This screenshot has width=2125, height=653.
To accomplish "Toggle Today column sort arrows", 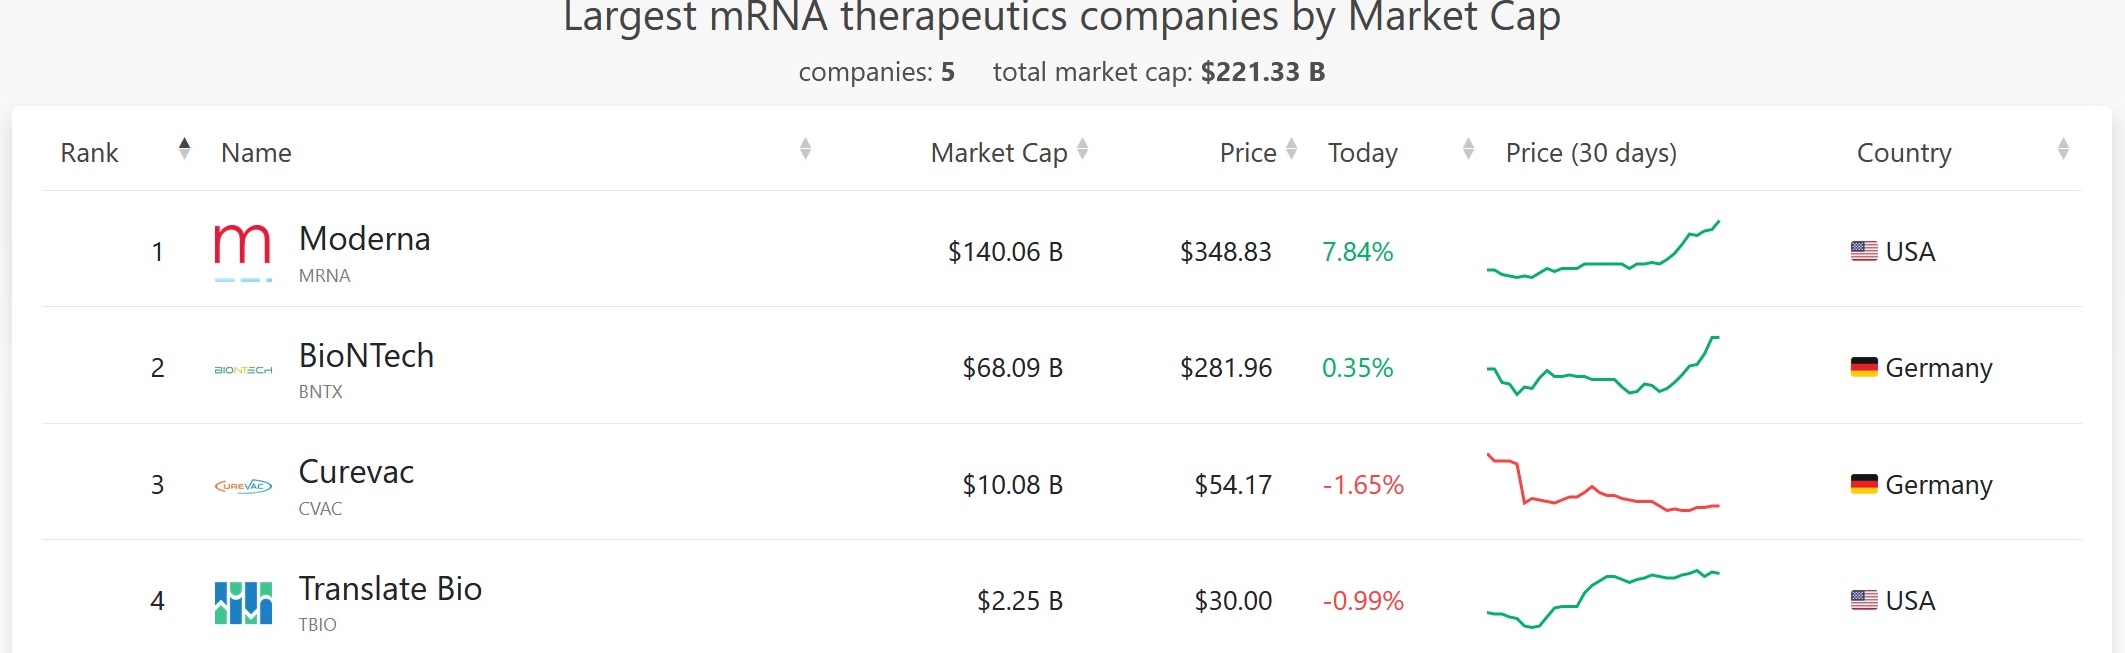I will [1468, 150].
